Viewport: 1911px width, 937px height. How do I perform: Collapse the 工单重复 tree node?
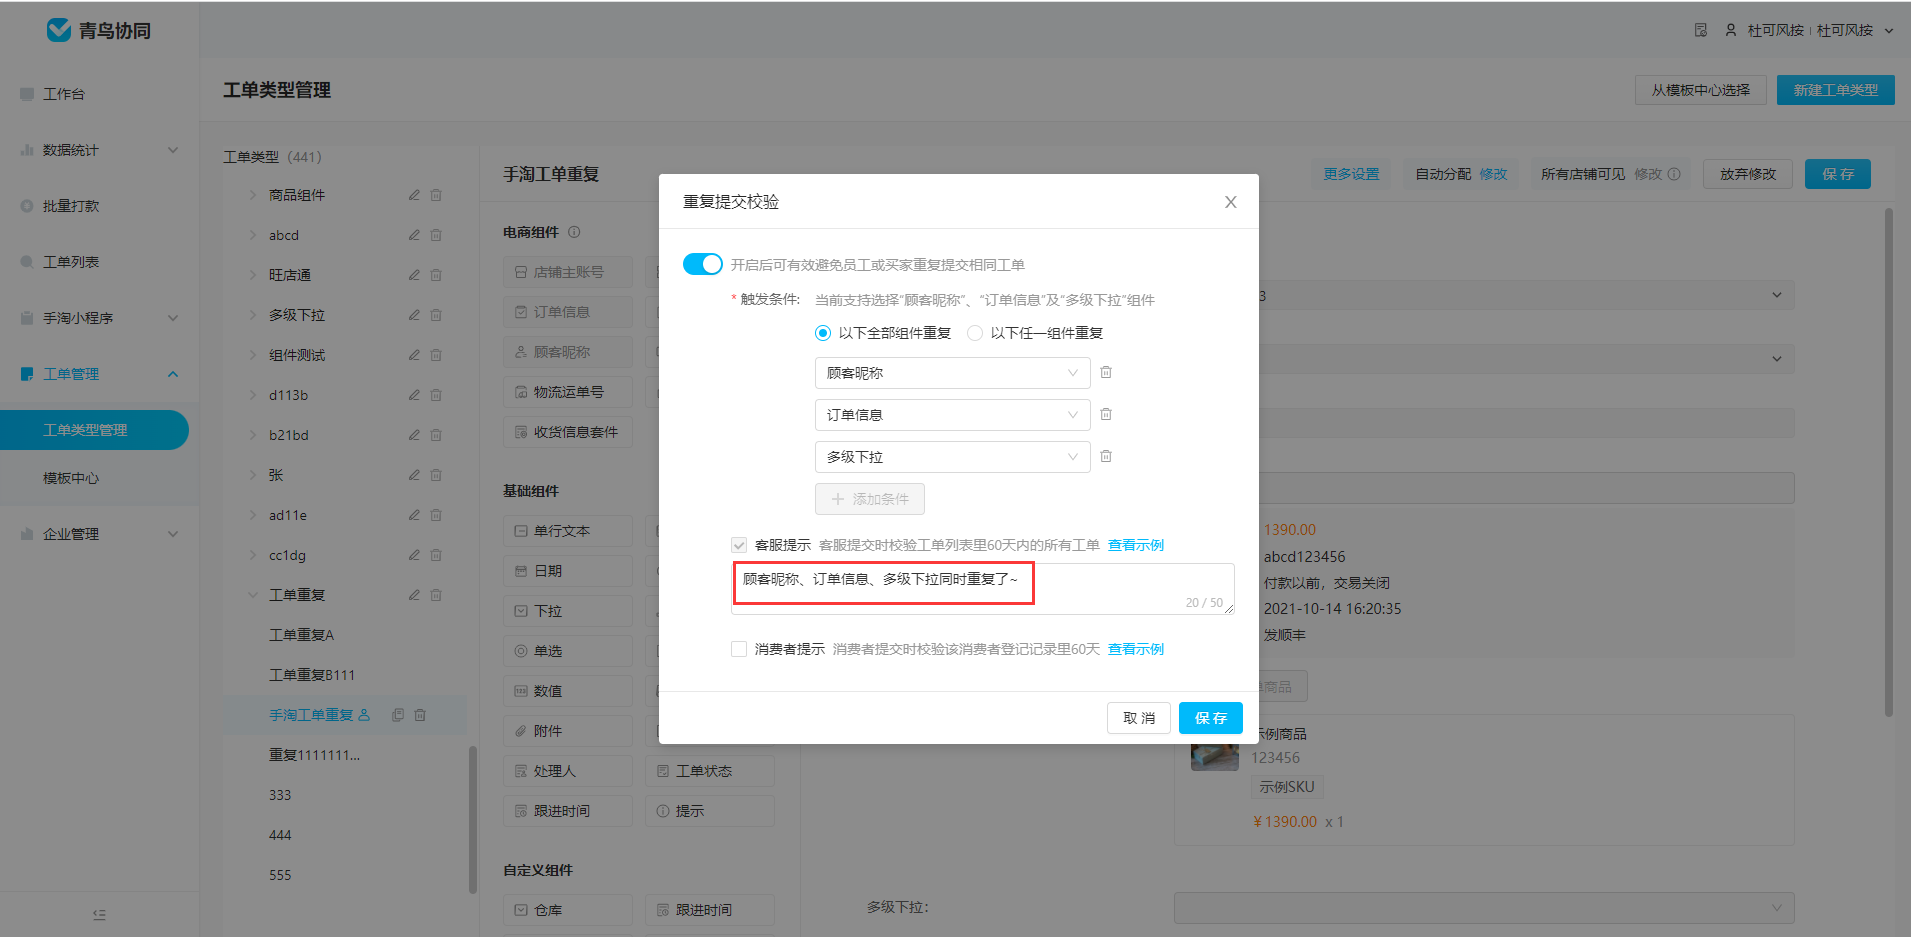pos(253,595)
